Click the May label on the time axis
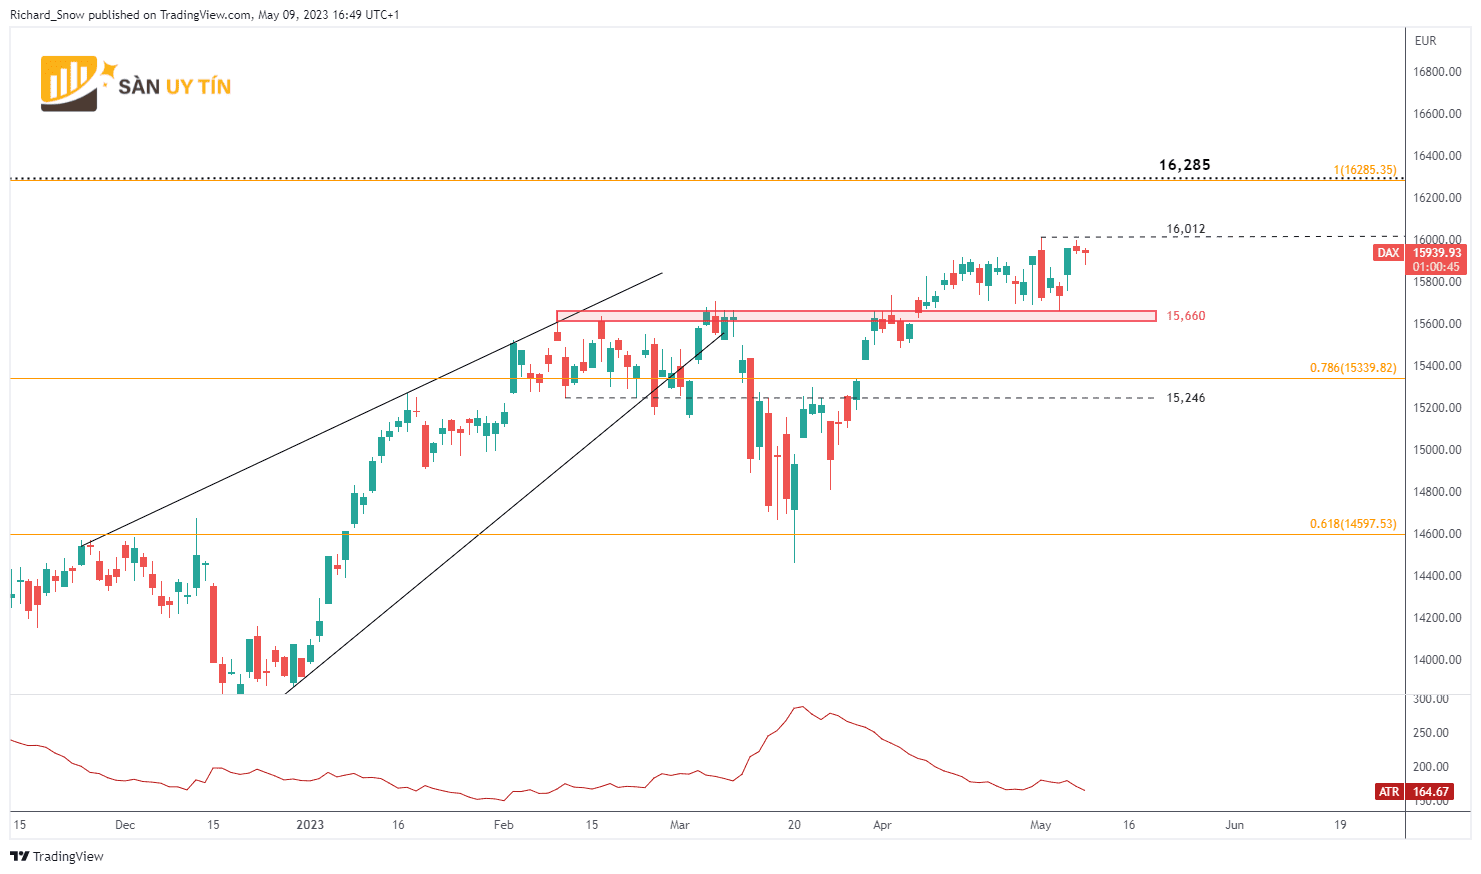1481x874 pixels. (1041, 825)
